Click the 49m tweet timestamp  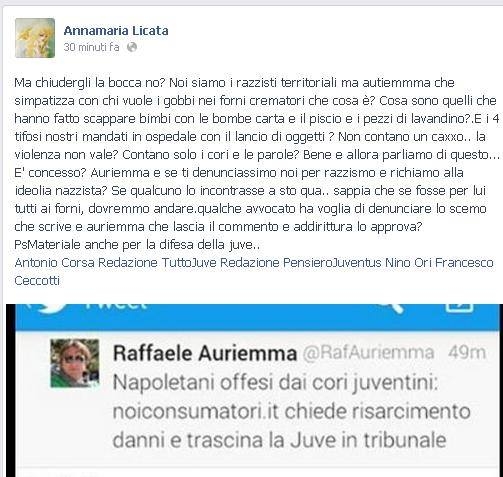pos(467,353)
